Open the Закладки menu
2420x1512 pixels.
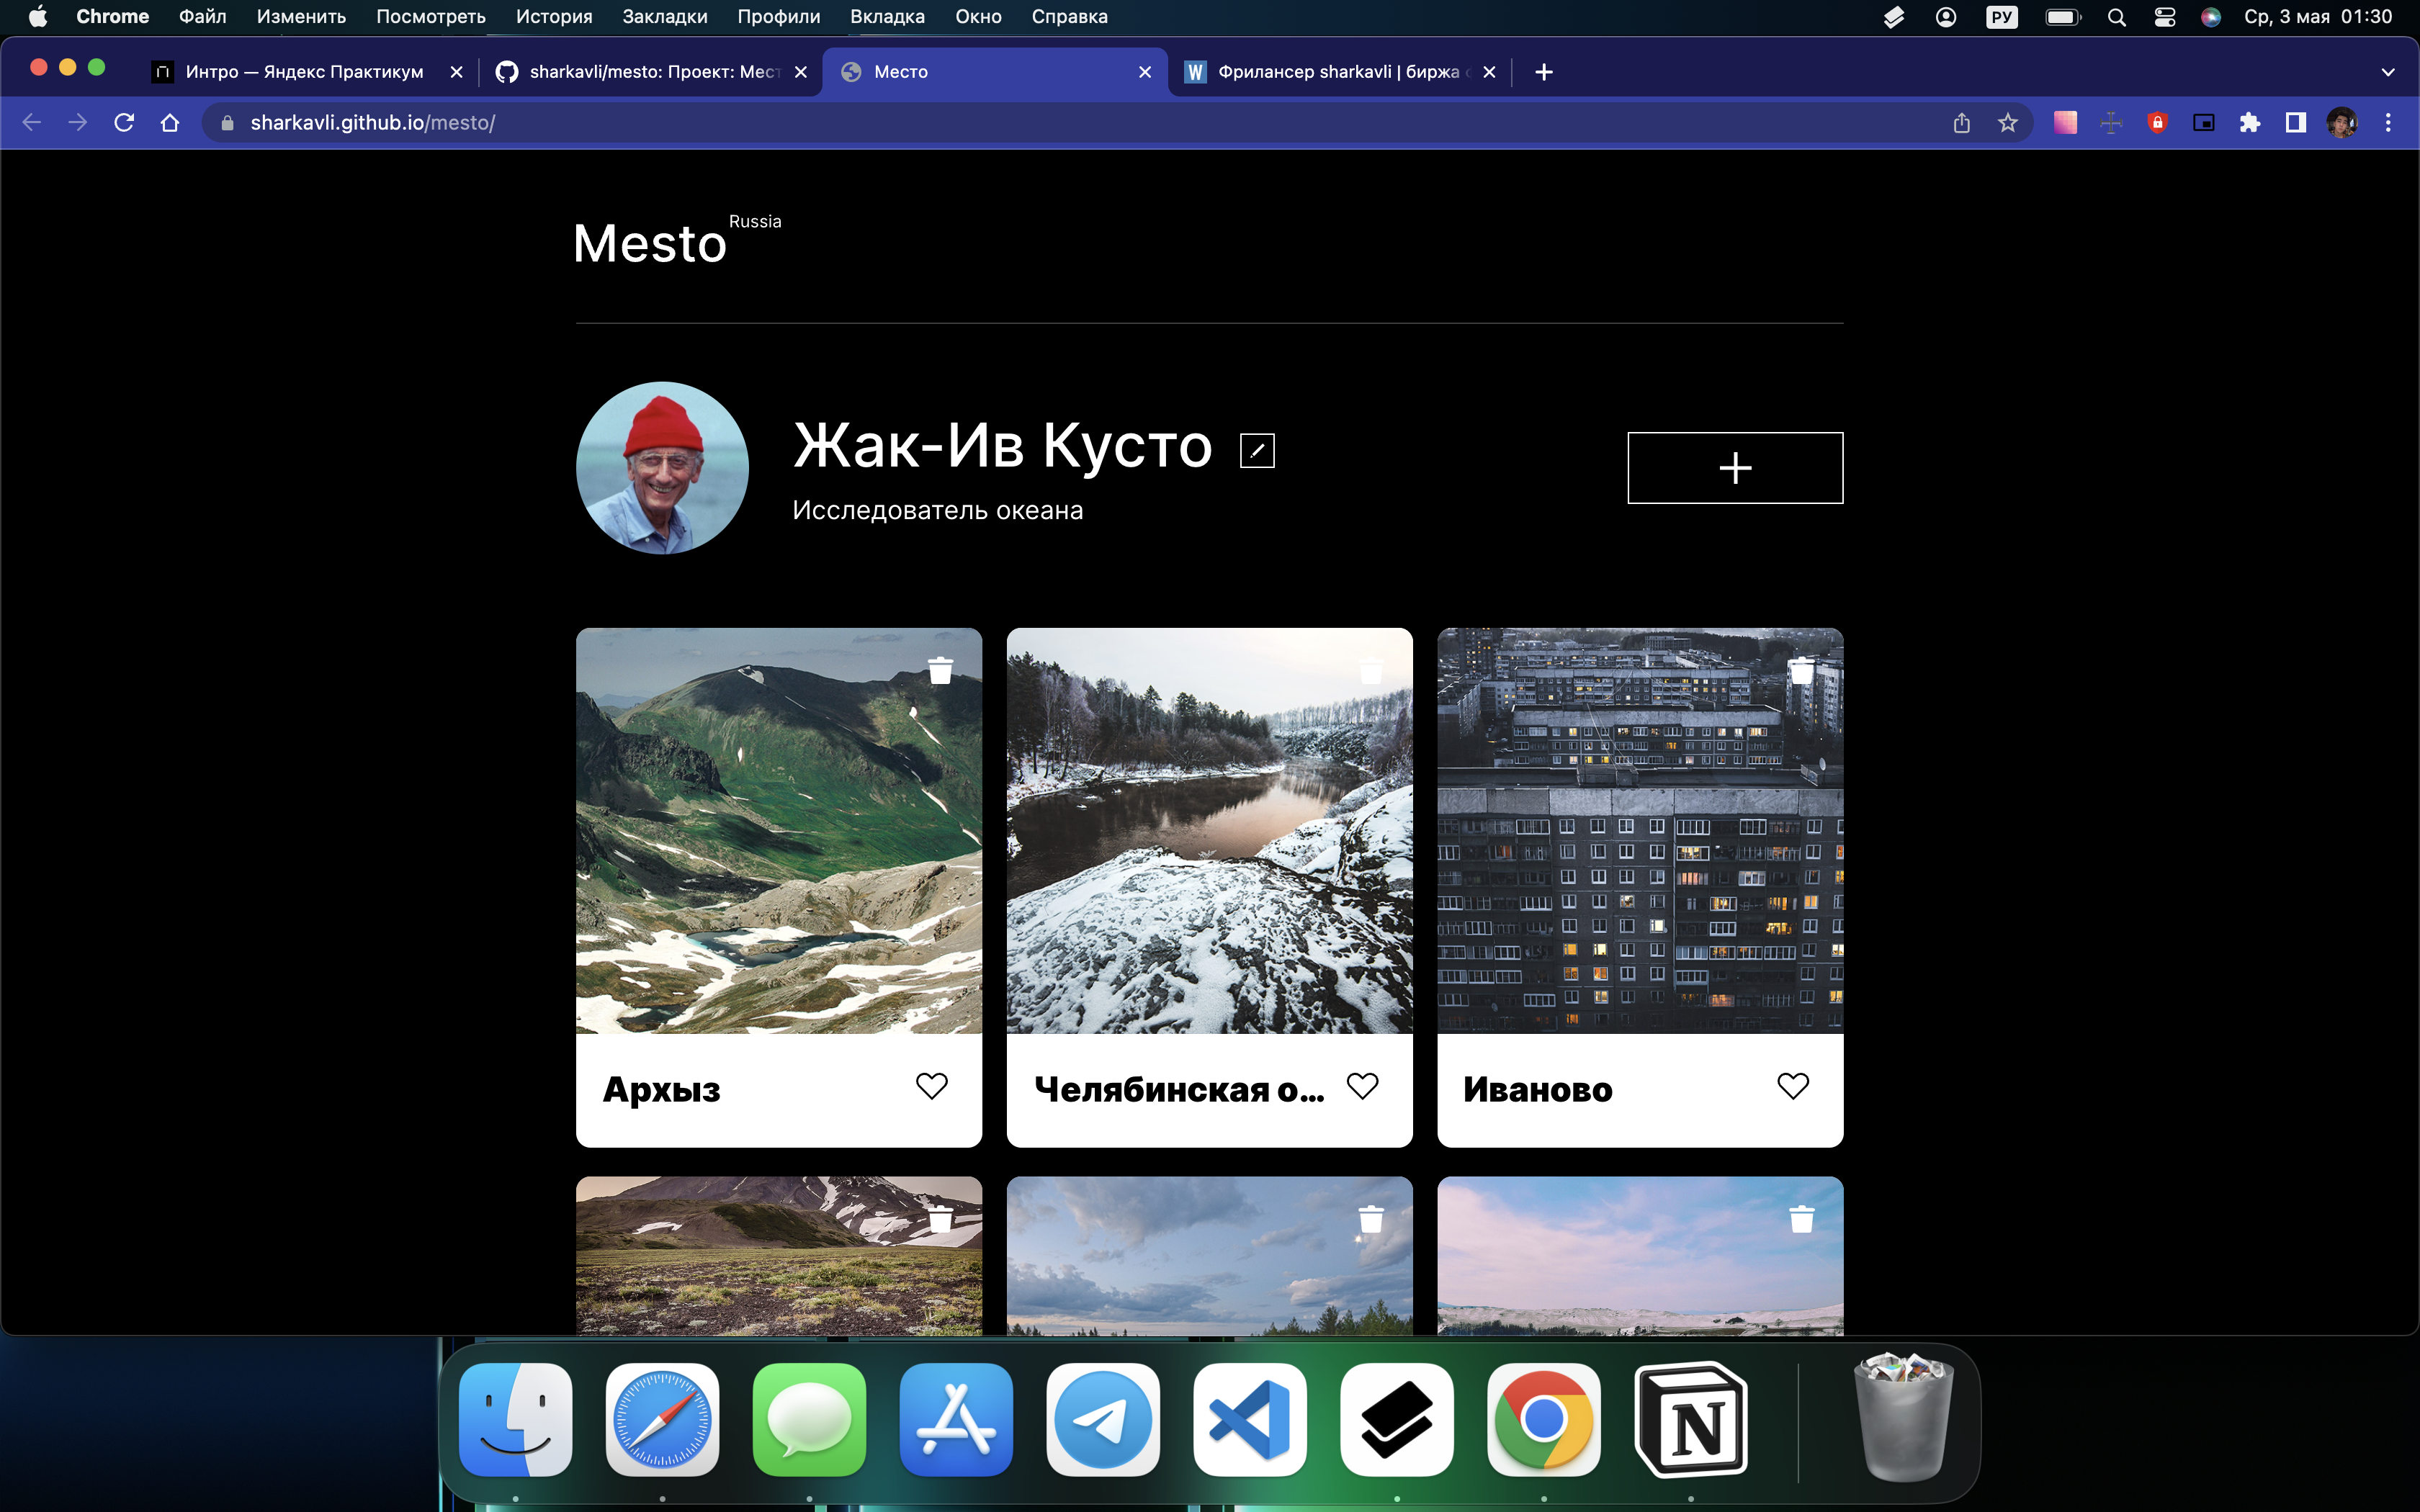[x=664, y=17]
